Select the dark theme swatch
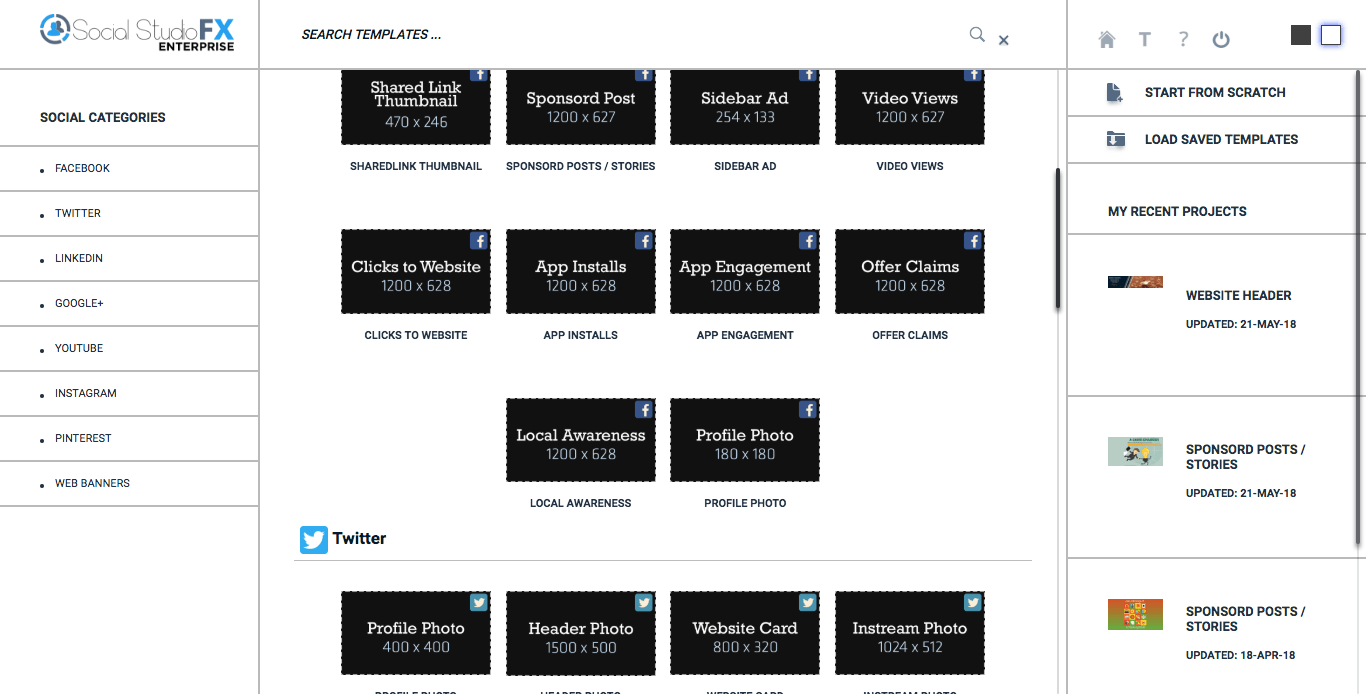 (1301, 35)
